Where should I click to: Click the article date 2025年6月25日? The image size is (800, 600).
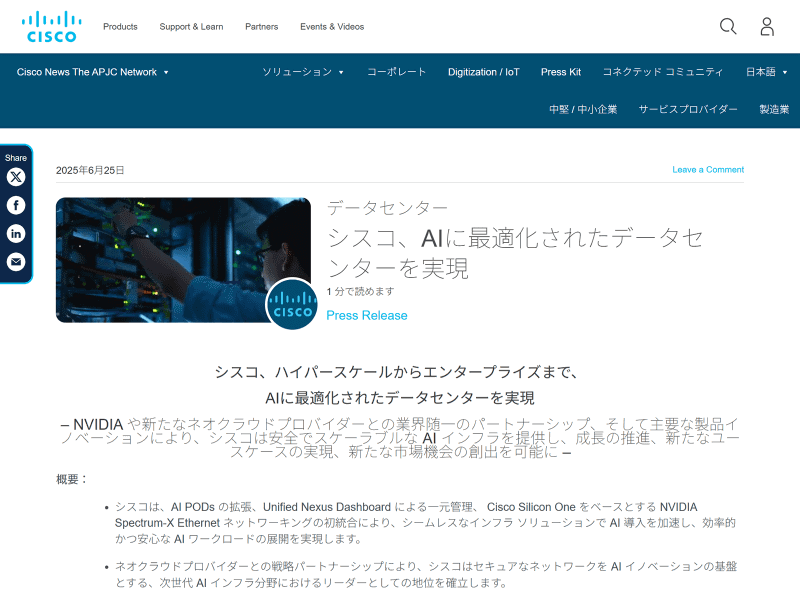(90, 170)
